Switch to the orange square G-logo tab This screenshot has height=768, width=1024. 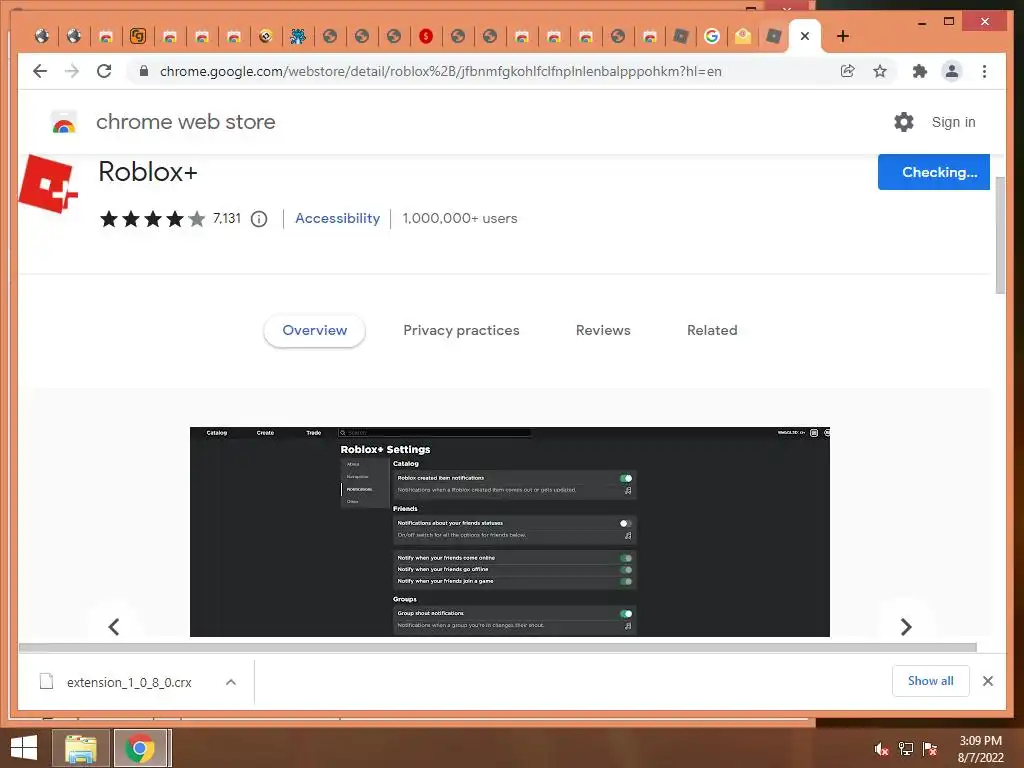click(137, 36)
